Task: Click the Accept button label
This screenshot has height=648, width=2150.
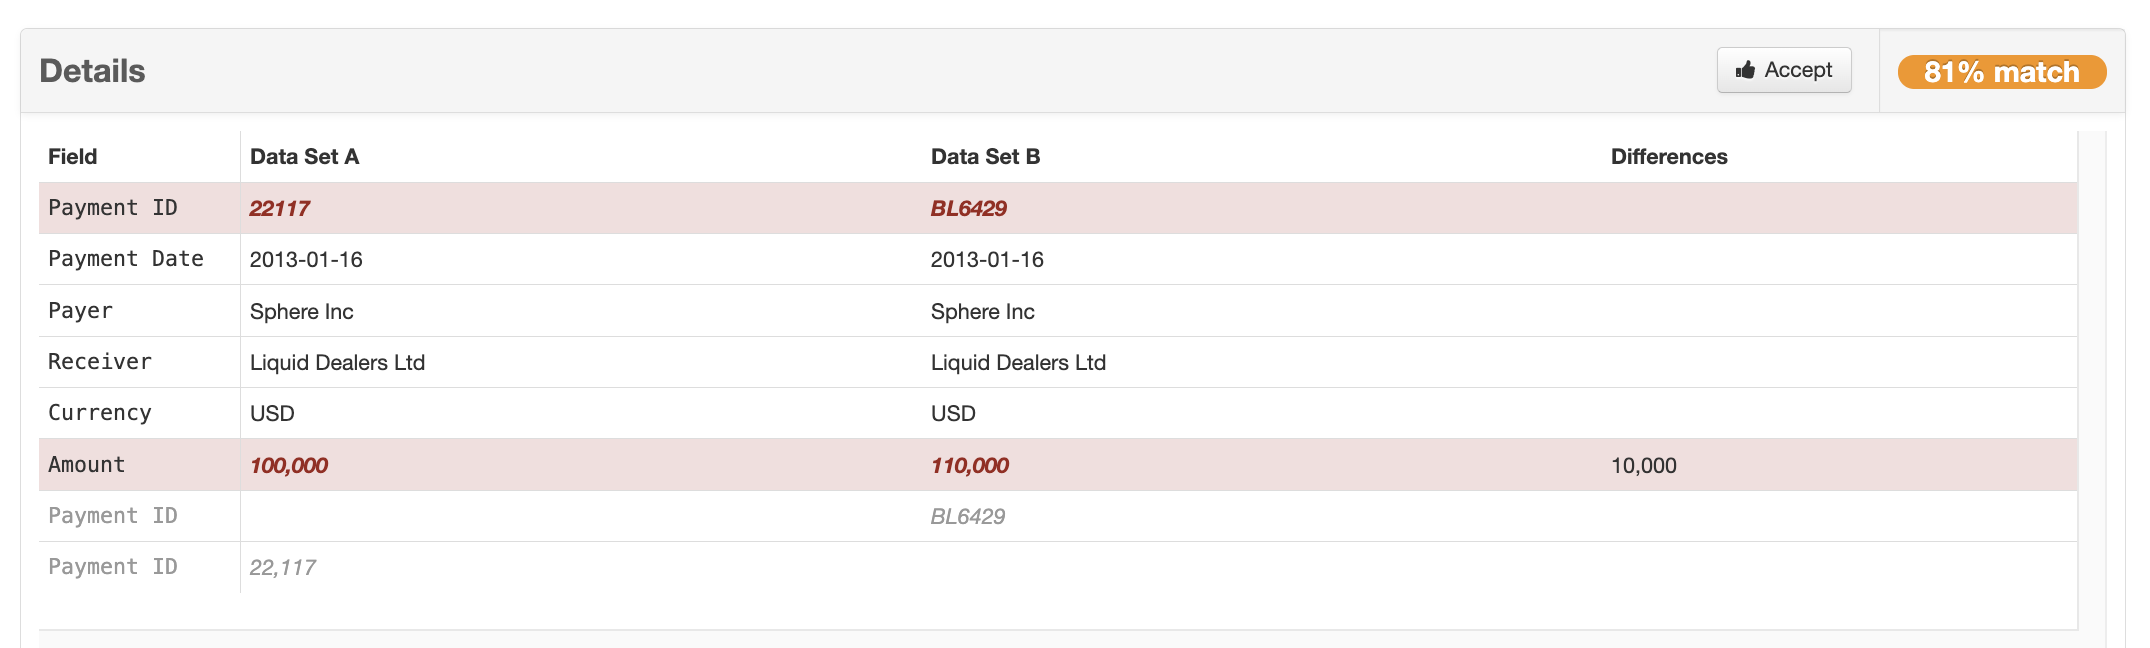Action: (1797, 70)
